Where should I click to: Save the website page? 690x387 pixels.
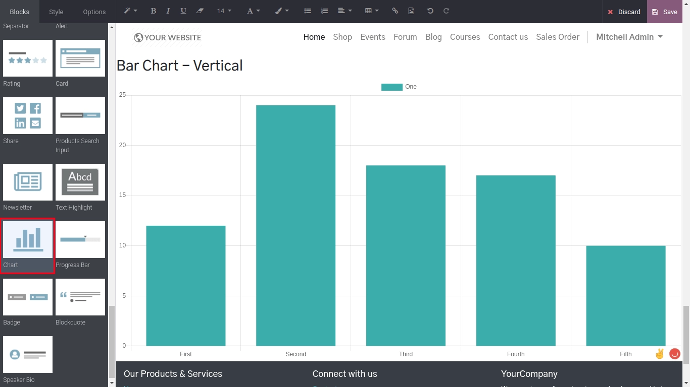click(664, 12)
